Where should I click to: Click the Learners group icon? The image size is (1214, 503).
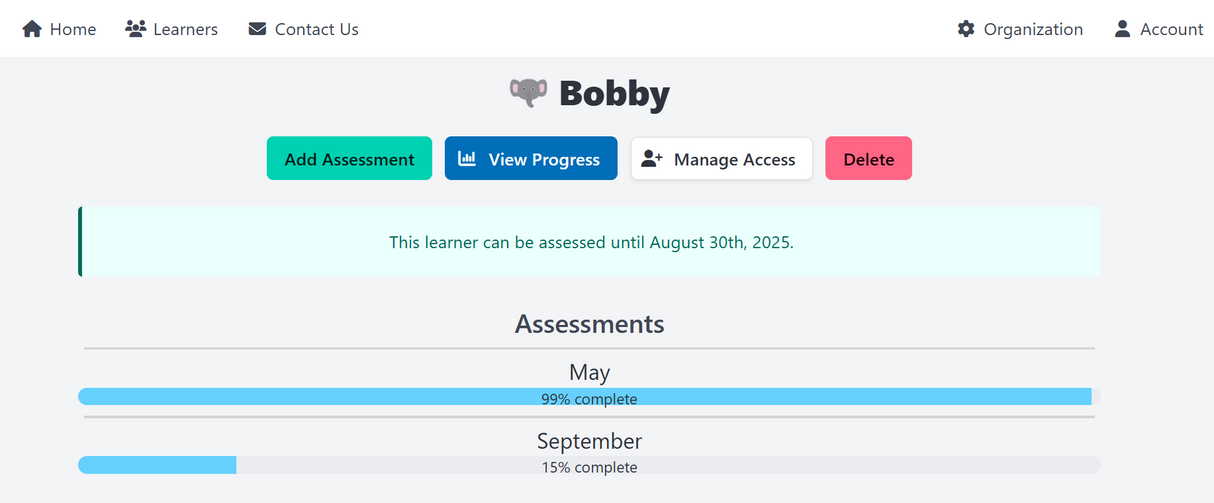[135, 29]
